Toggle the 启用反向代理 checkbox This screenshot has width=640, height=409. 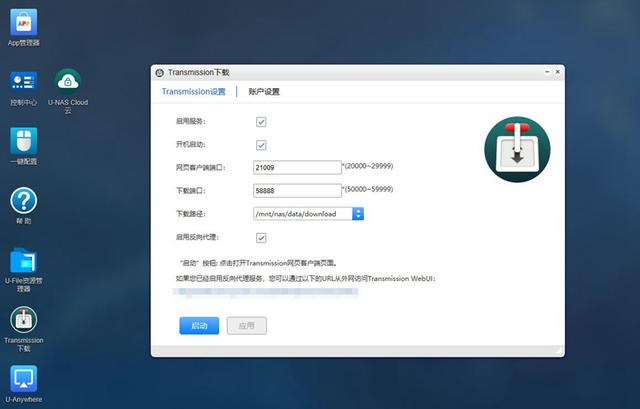261,238
